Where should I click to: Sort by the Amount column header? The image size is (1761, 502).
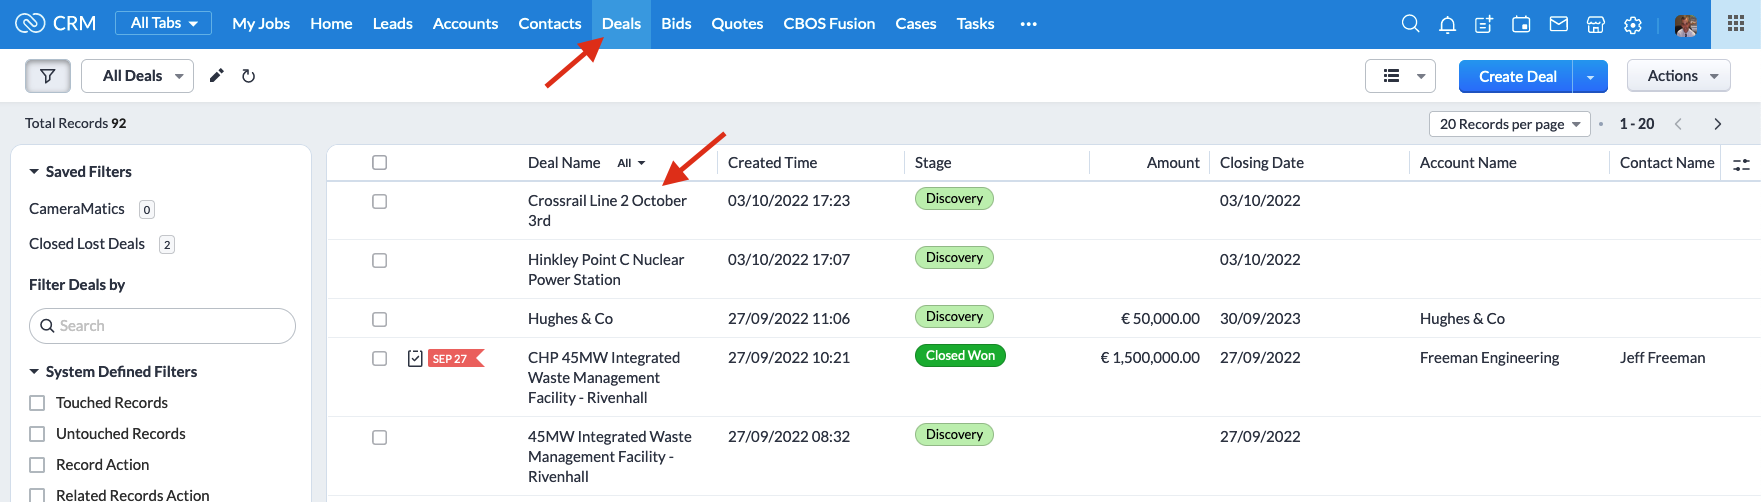click(x=1173, y=163)
